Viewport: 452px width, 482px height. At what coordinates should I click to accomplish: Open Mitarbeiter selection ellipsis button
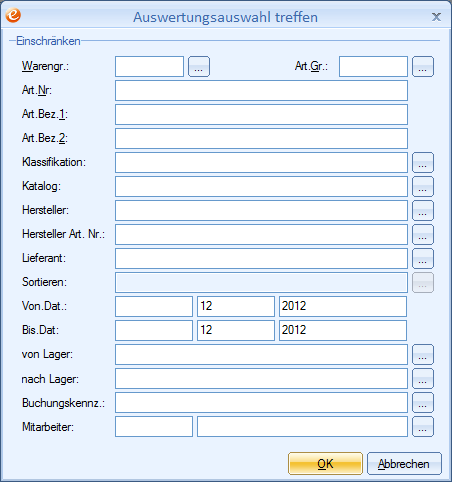423,426
